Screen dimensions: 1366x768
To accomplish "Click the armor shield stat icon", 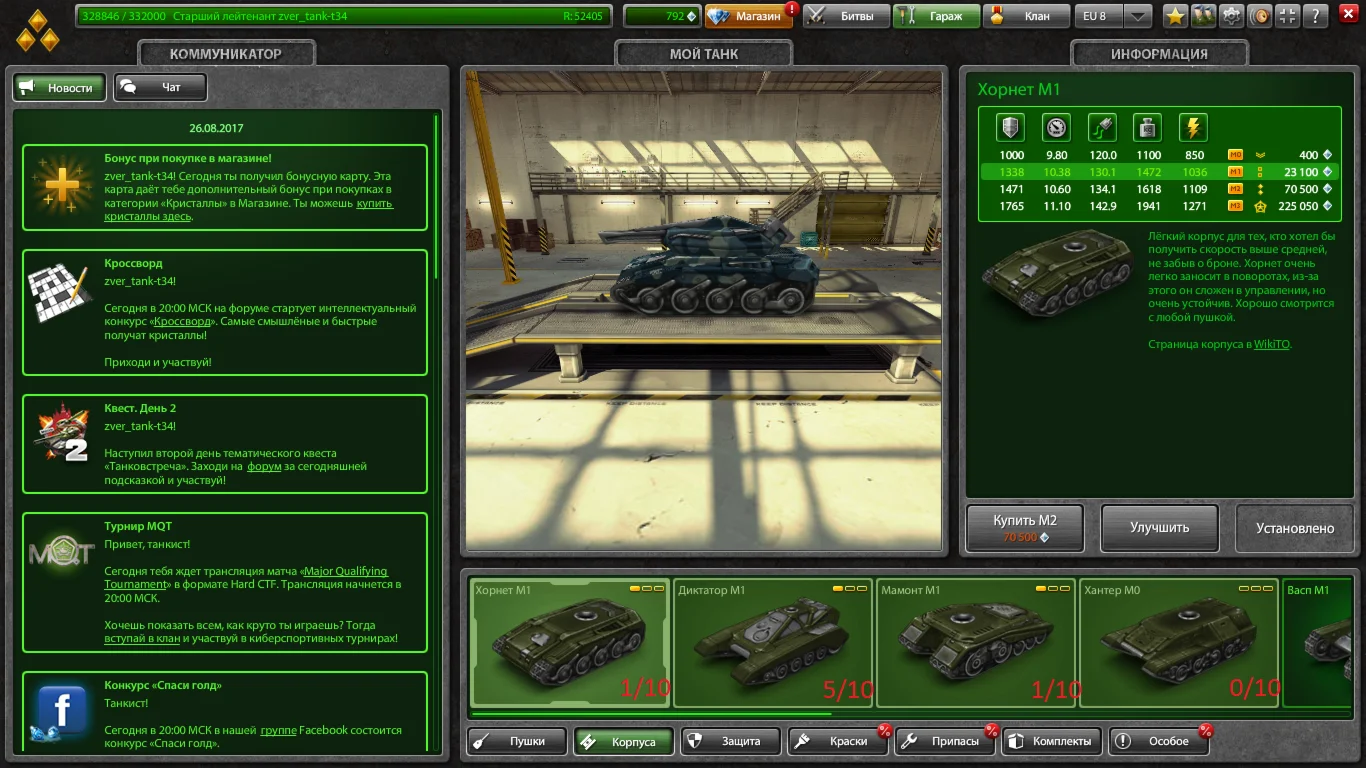I will point(1011,127).
